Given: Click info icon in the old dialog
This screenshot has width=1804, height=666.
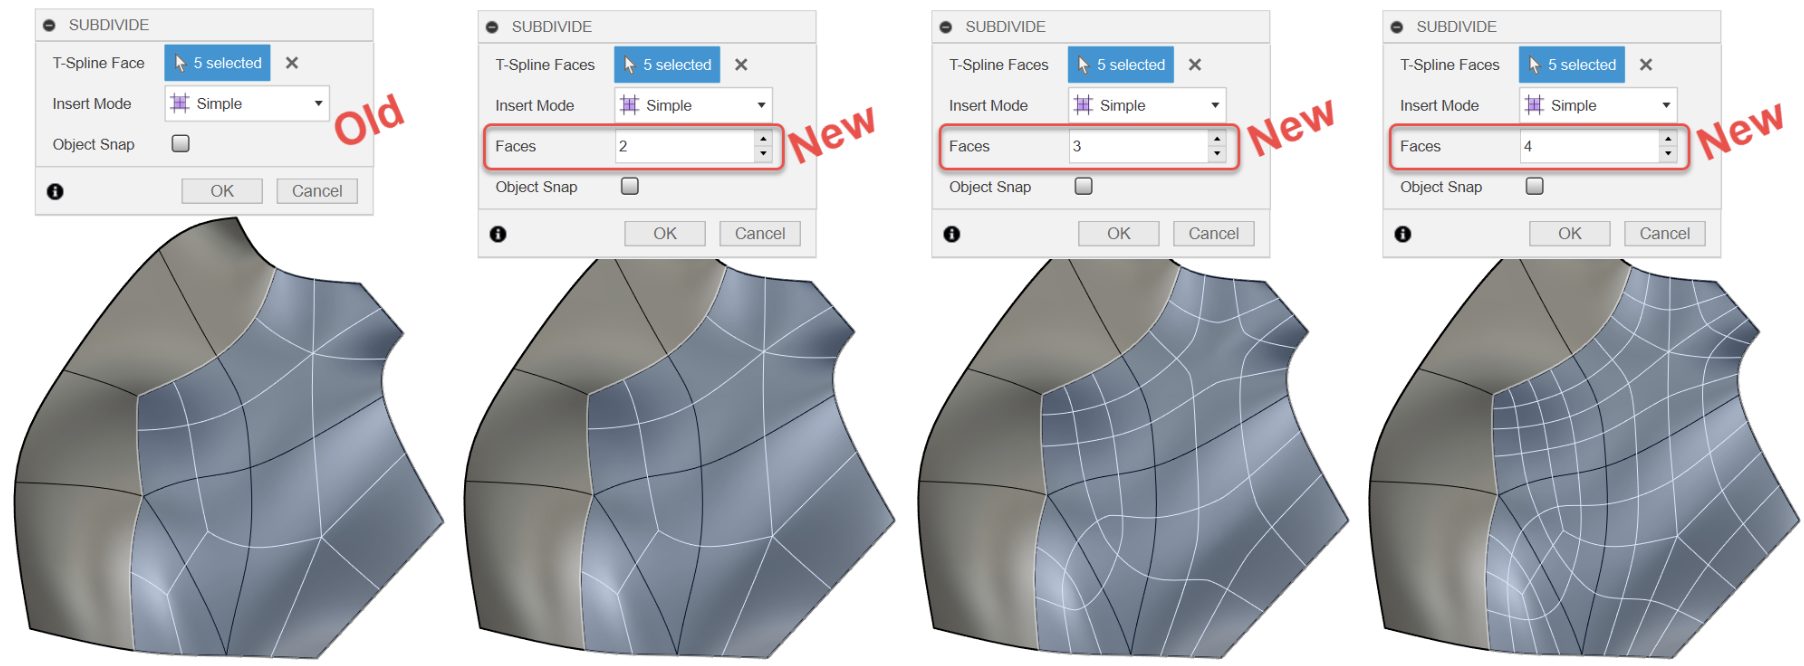Looking at the screenshot, I should (x=55, y=191).
